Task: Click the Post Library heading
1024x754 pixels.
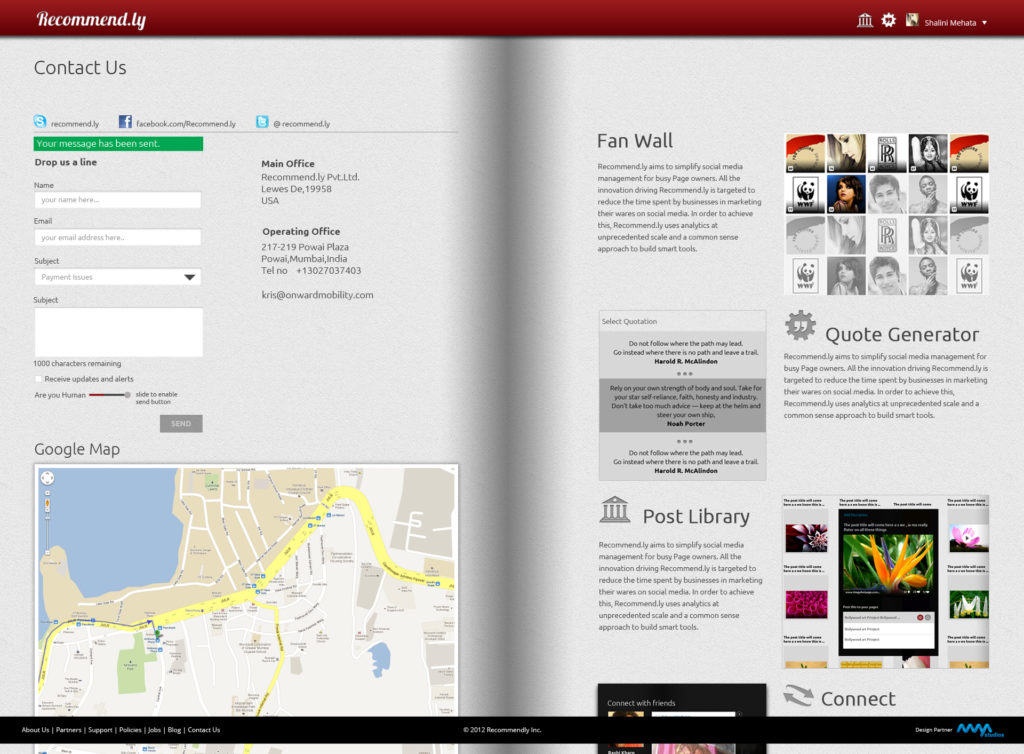Action: [696, 516]
